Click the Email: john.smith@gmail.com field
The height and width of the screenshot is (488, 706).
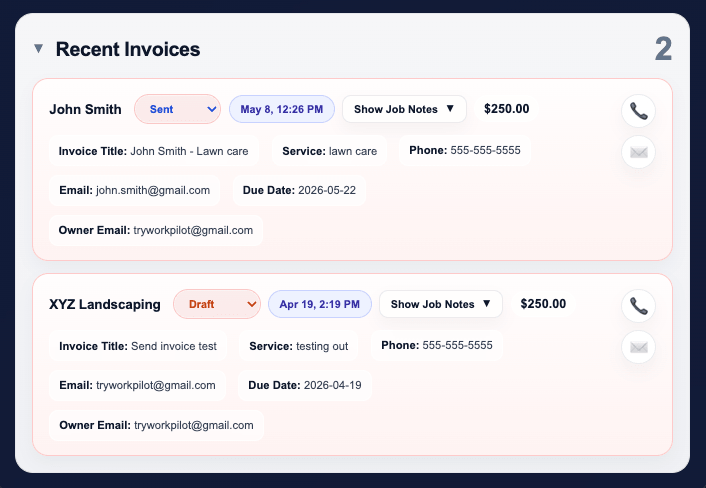point(135,190)
